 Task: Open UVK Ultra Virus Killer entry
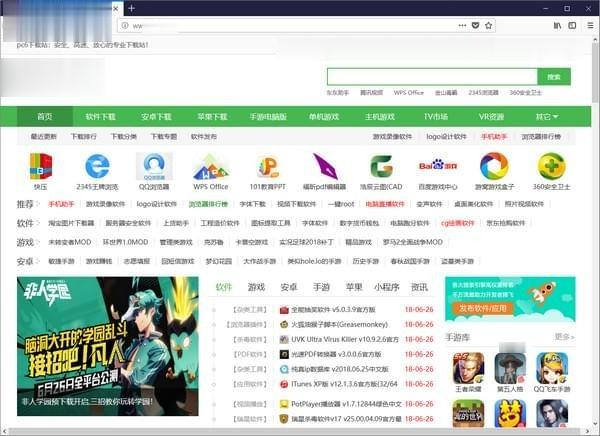pyautogui.click(x=345, y=340)
